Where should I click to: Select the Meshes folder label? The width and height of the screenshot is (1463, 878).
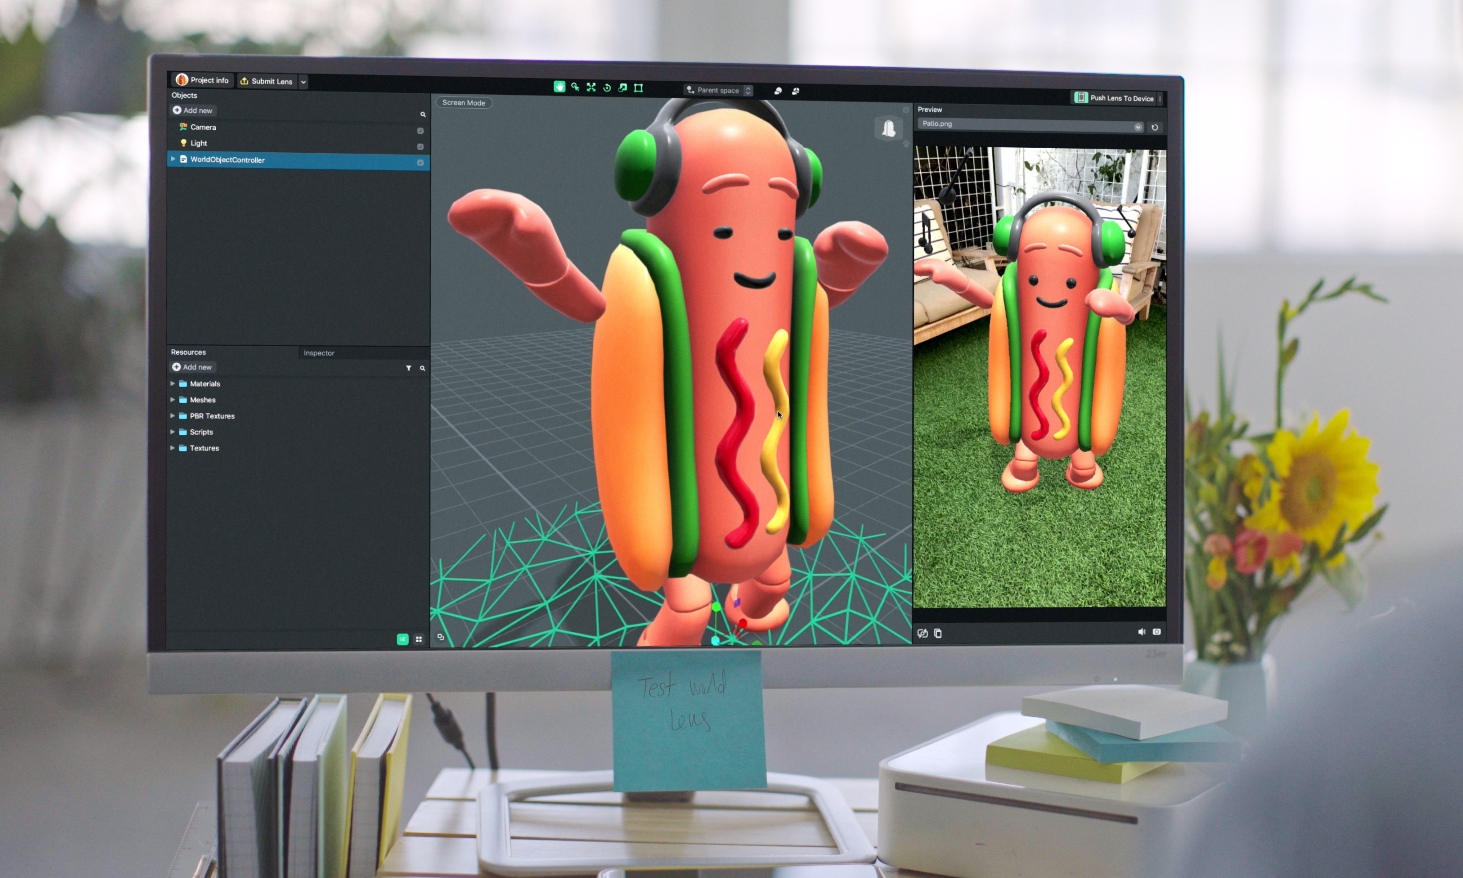tap(203, 400)
